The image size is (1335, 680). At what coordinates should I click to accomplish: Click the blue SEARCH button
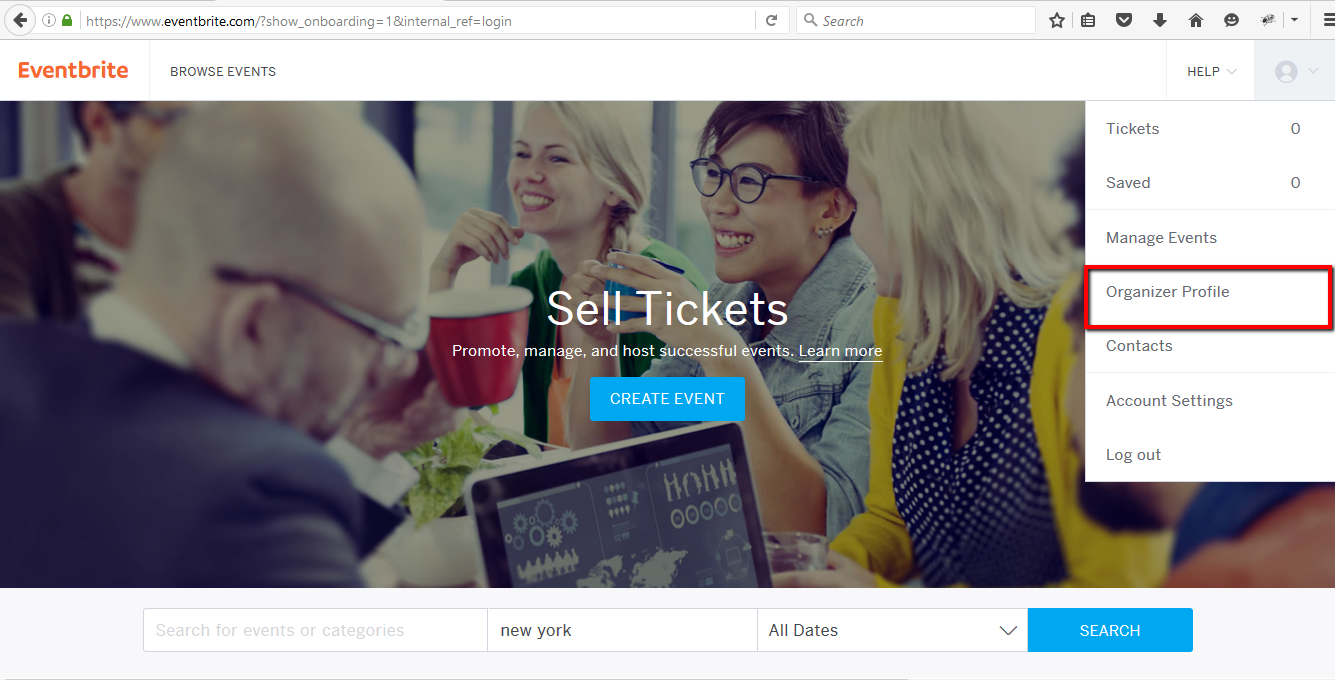point(1110,630)
